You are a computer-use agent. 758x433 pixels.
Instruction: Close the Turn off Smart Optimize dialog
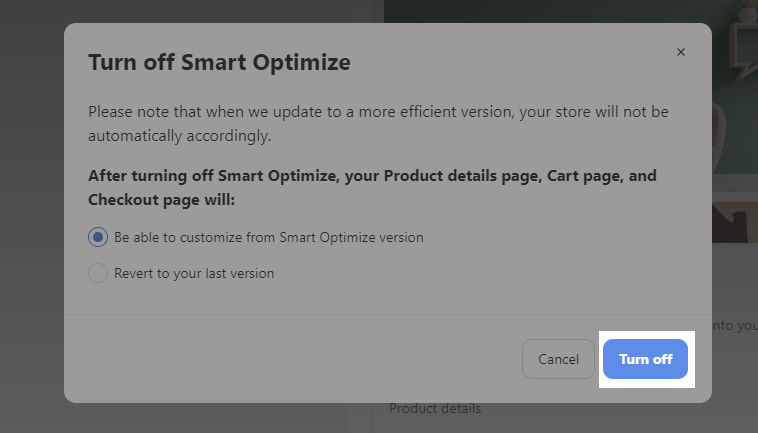click(681, 52)
